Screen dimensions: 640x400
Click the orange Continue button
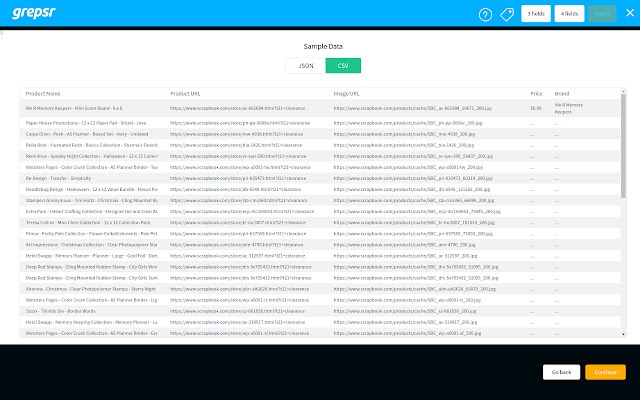pyautogui.click(x=605, y=372)
